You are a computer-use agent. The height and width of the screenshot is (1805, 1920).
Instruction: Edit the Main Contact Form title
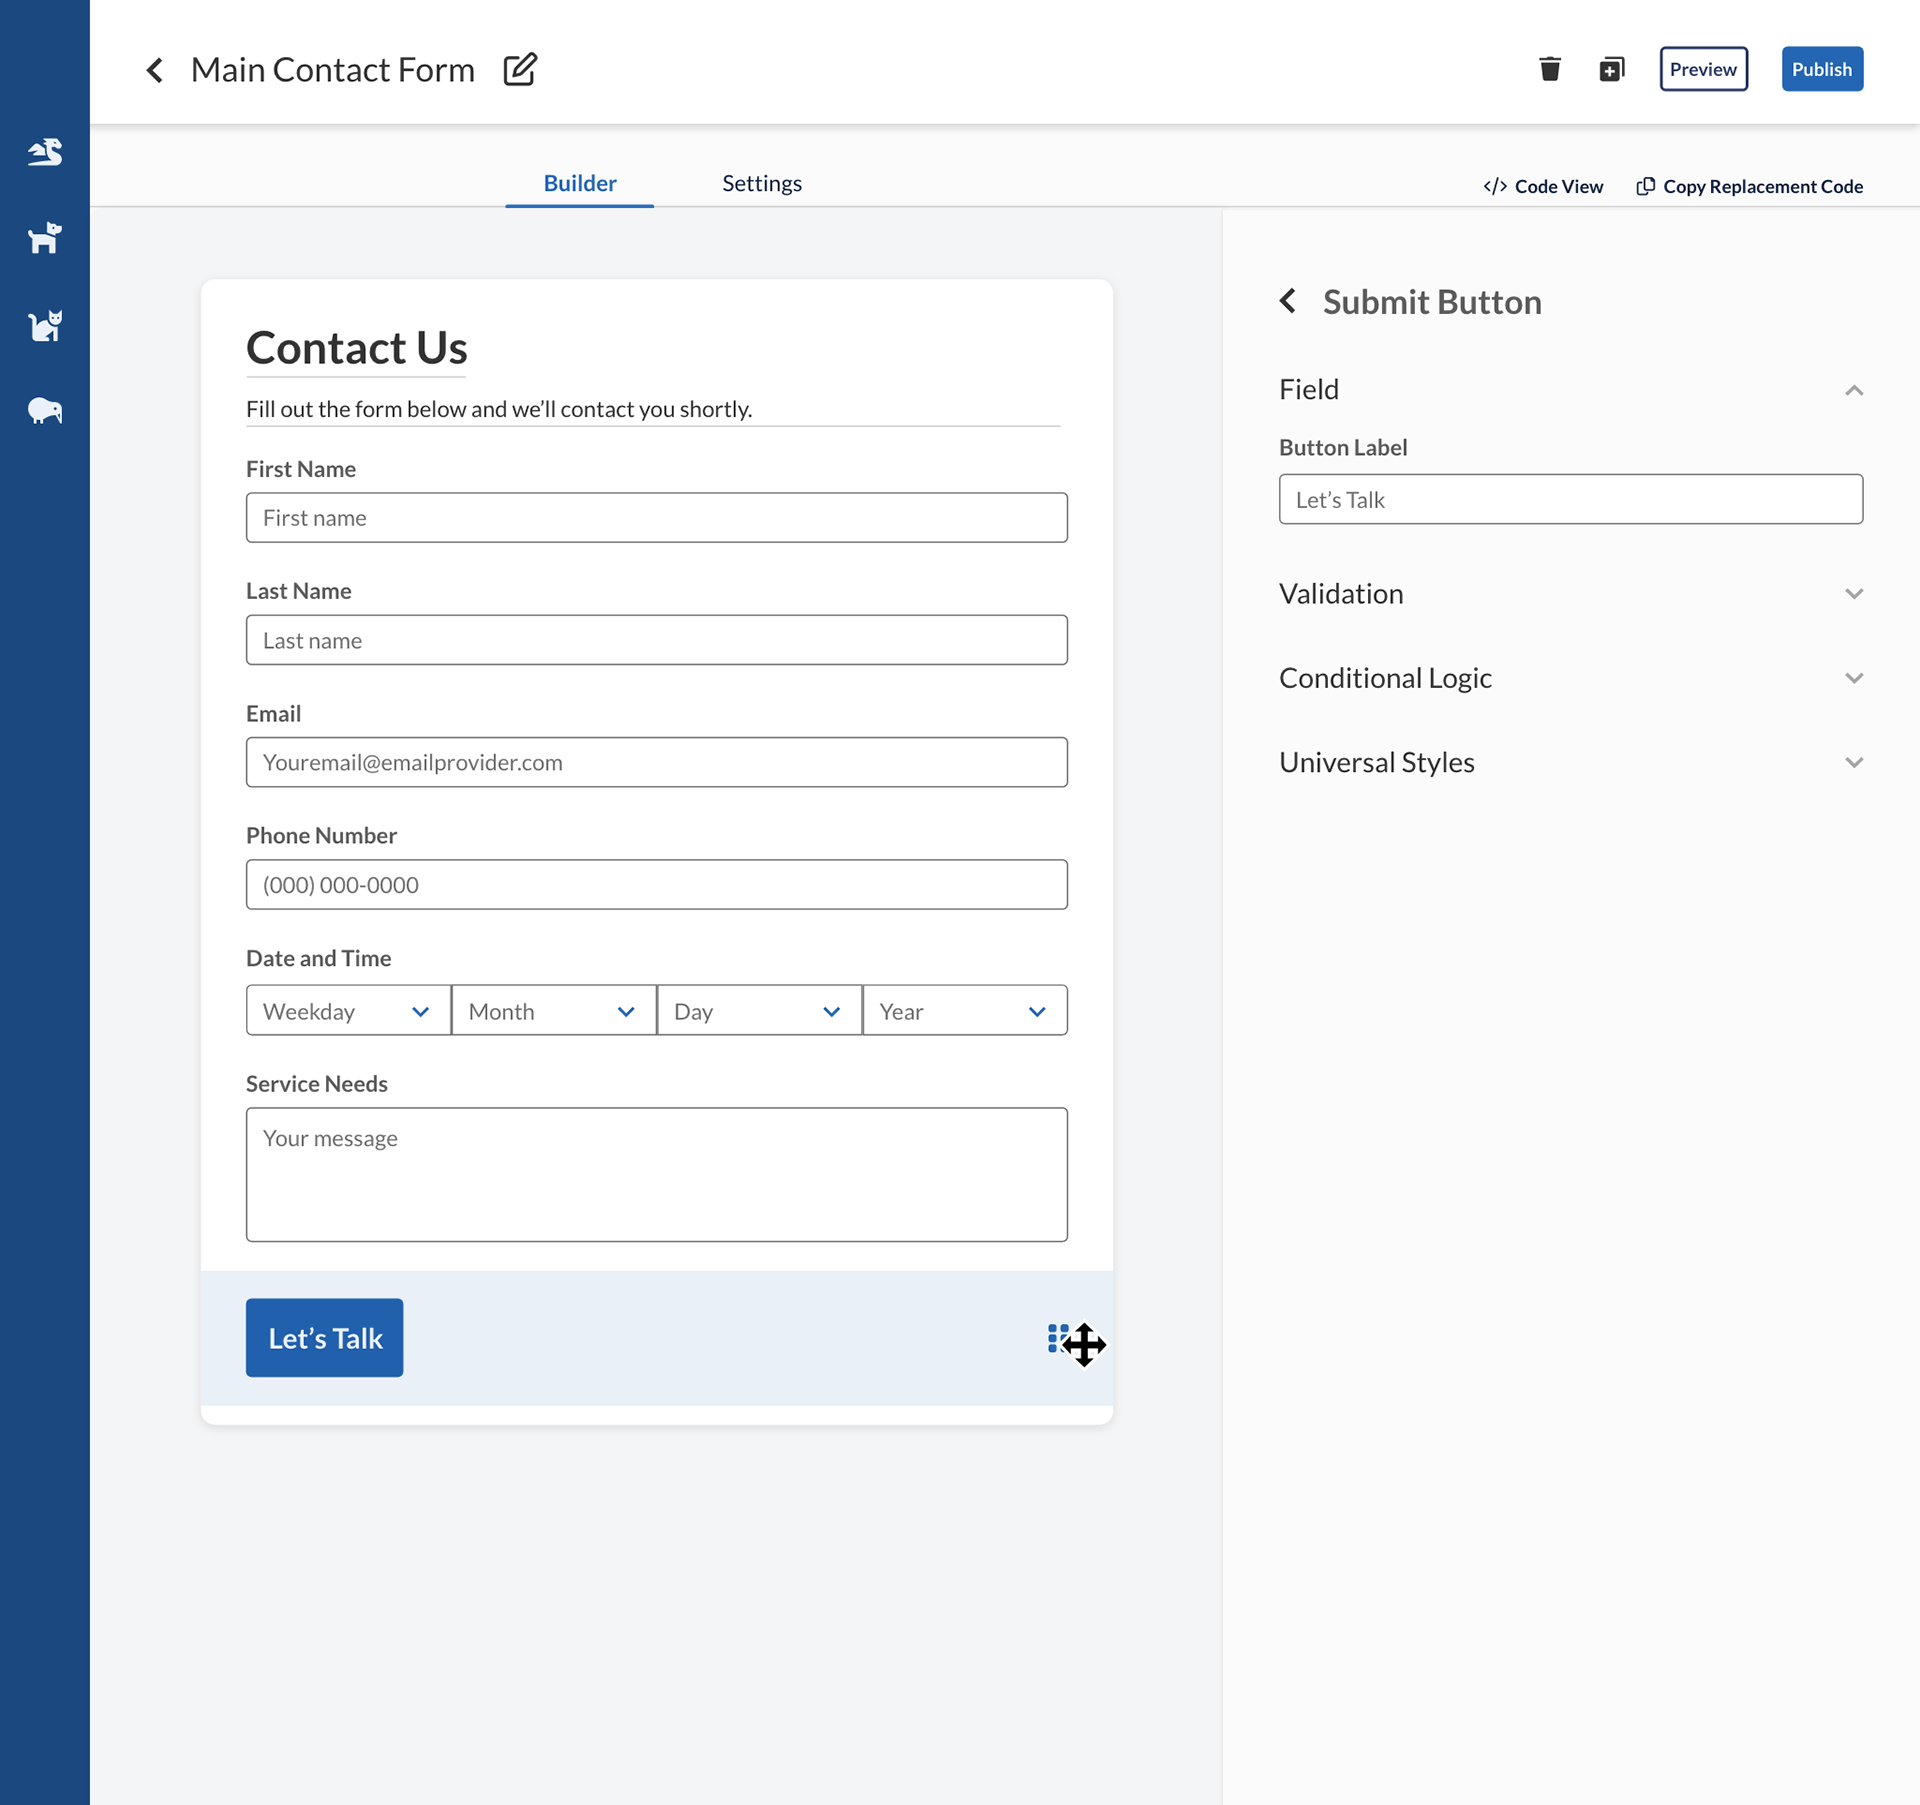pyautogui.click(x=520, y=69)
